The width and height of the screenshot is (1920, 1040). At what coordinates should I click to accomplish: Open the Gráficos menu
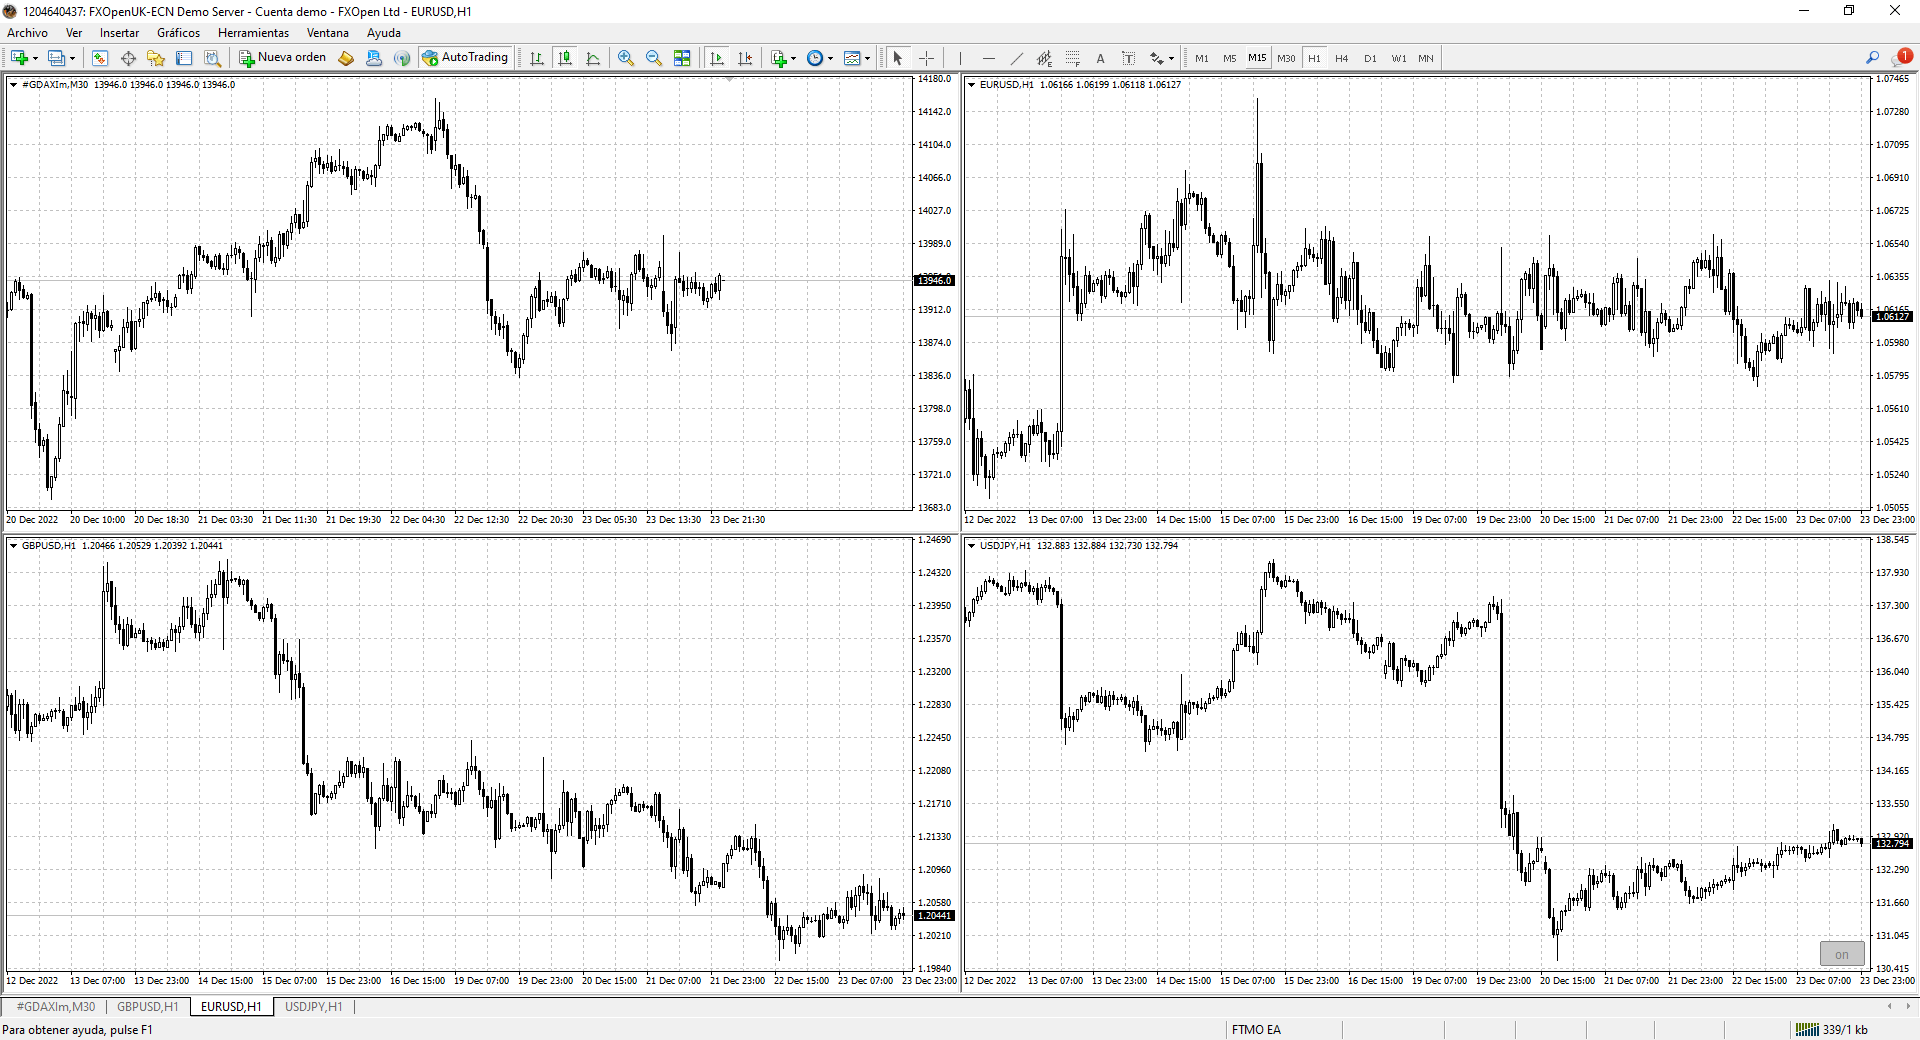[178, 33]
